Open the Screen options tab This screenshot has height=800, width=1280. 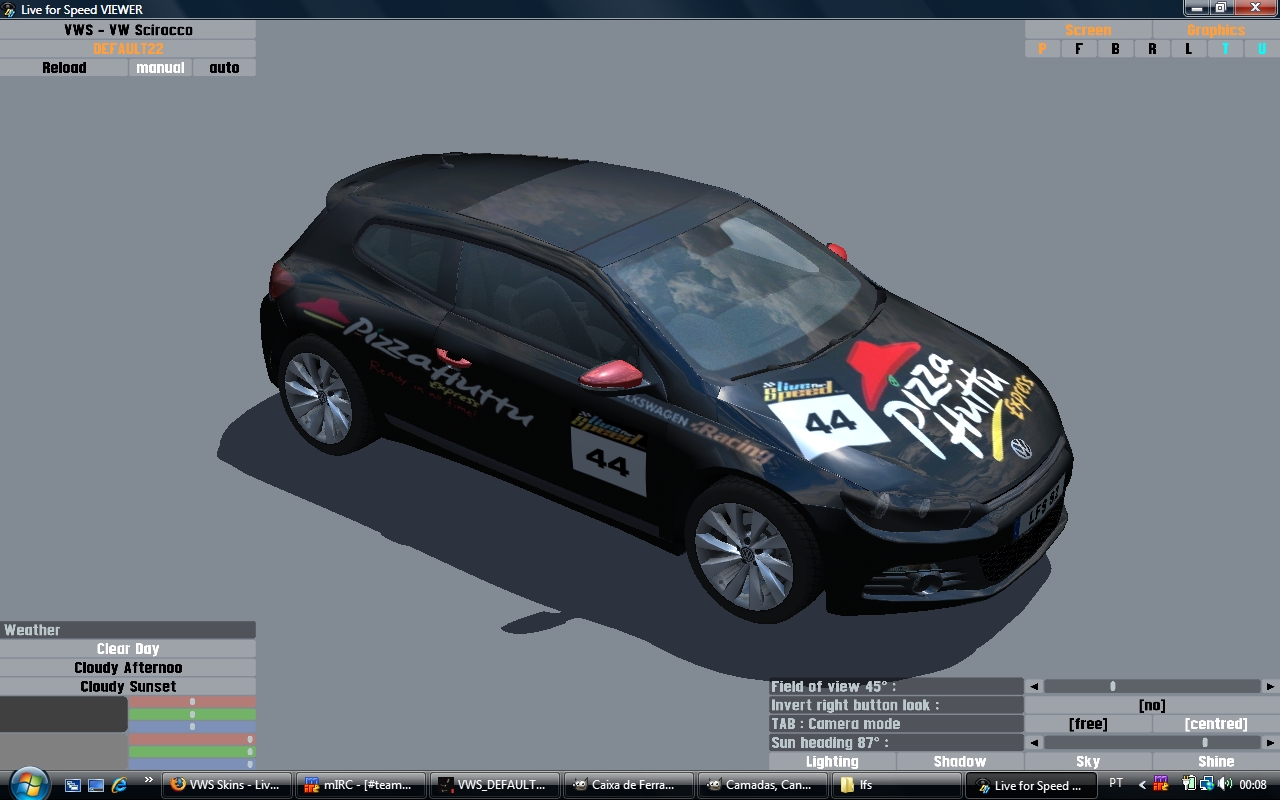1088,30
